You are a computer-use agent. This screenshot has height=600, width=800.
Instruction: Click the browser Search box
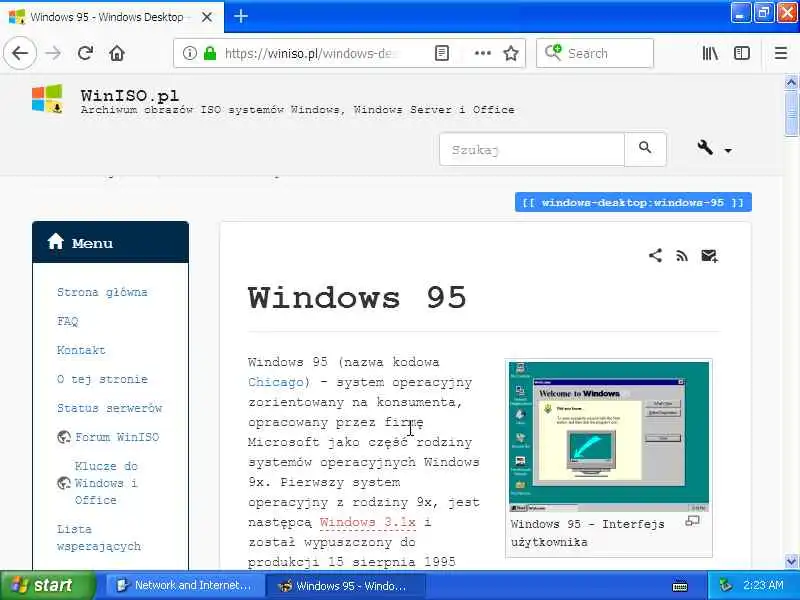coord(594,53)
